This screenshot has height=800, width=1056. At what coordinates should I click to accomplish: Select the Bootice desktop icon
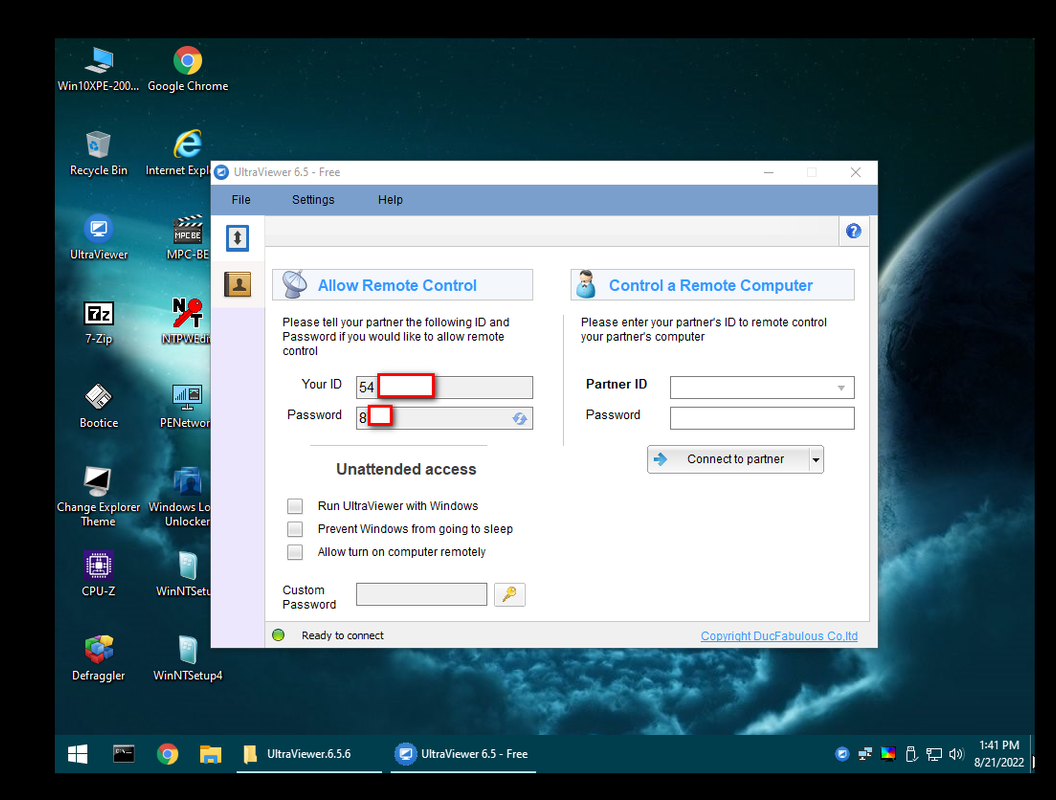tap(98, 406)
